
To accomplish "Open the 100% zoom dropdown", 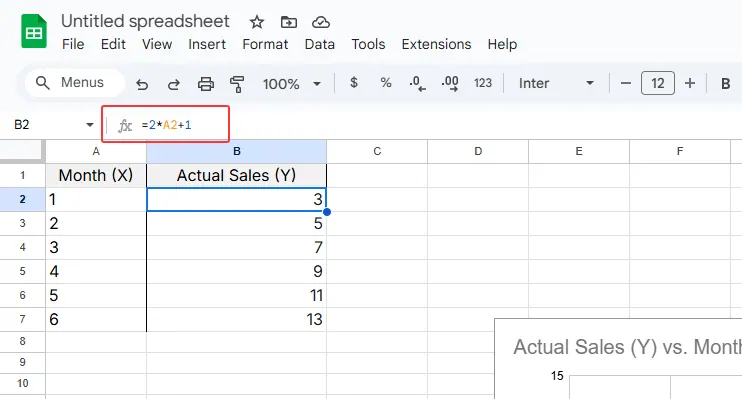I will tap(292, 84).
